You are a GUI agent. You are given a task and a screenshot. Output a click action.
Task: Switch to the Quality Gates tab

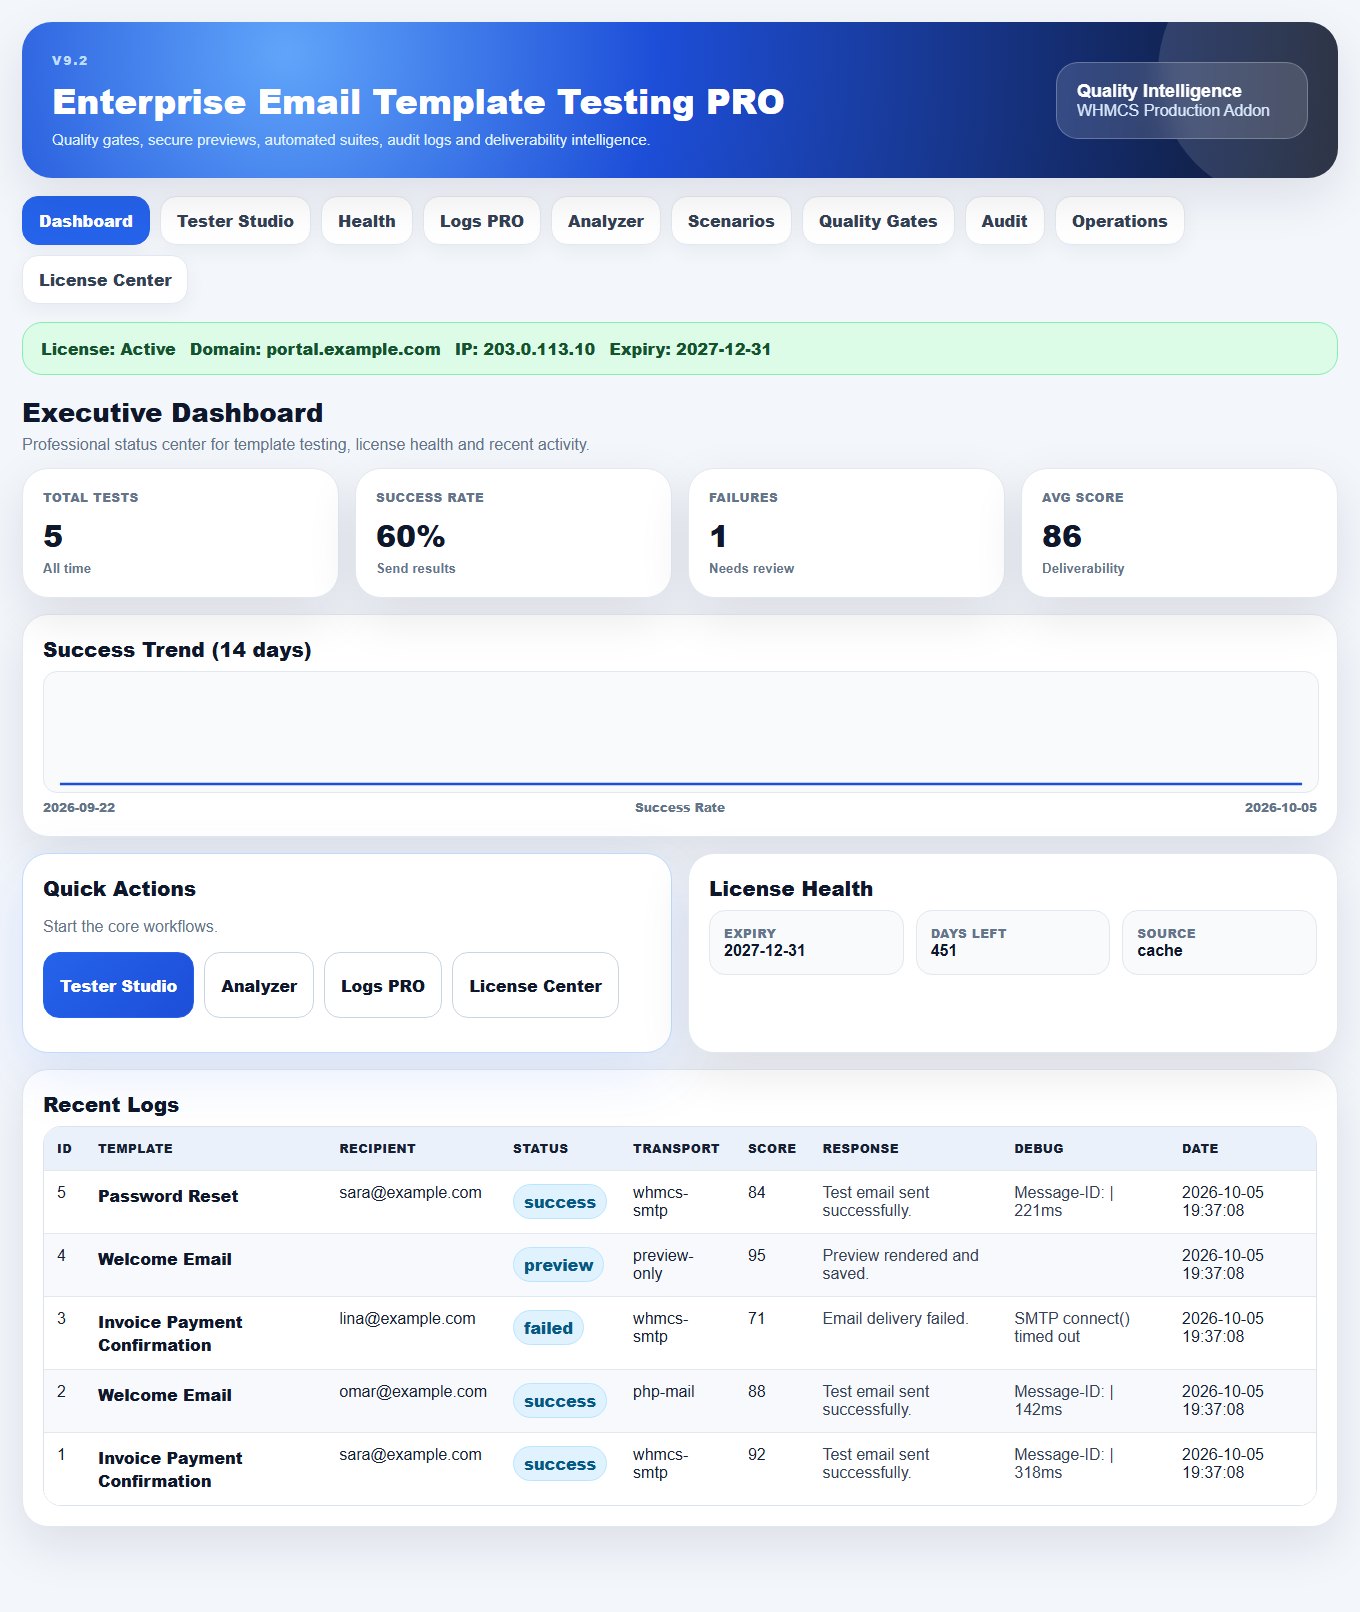click(x=878, y=221)
